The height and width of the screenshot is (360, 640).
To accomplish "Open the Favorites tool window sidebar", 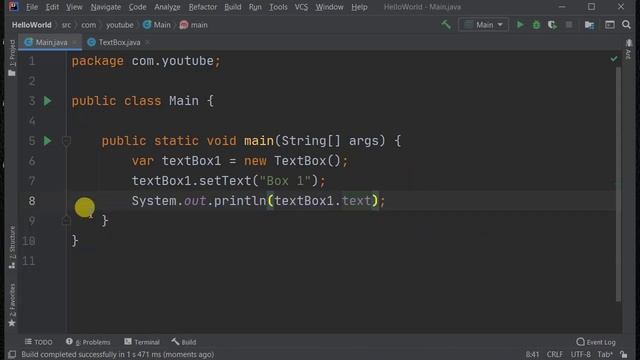I will point(12,305).
